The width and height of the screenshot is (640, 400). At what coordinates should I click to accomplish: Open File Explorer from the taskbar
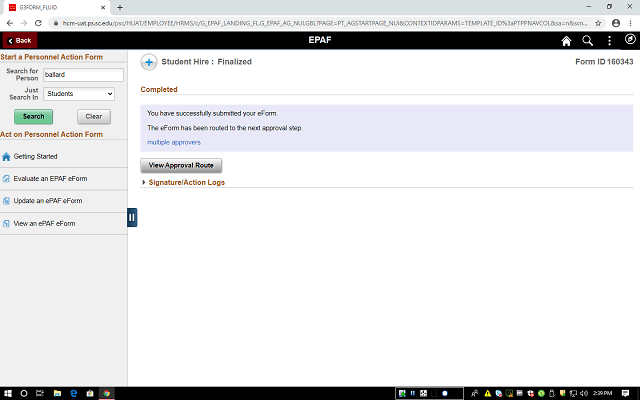(57, 393)
